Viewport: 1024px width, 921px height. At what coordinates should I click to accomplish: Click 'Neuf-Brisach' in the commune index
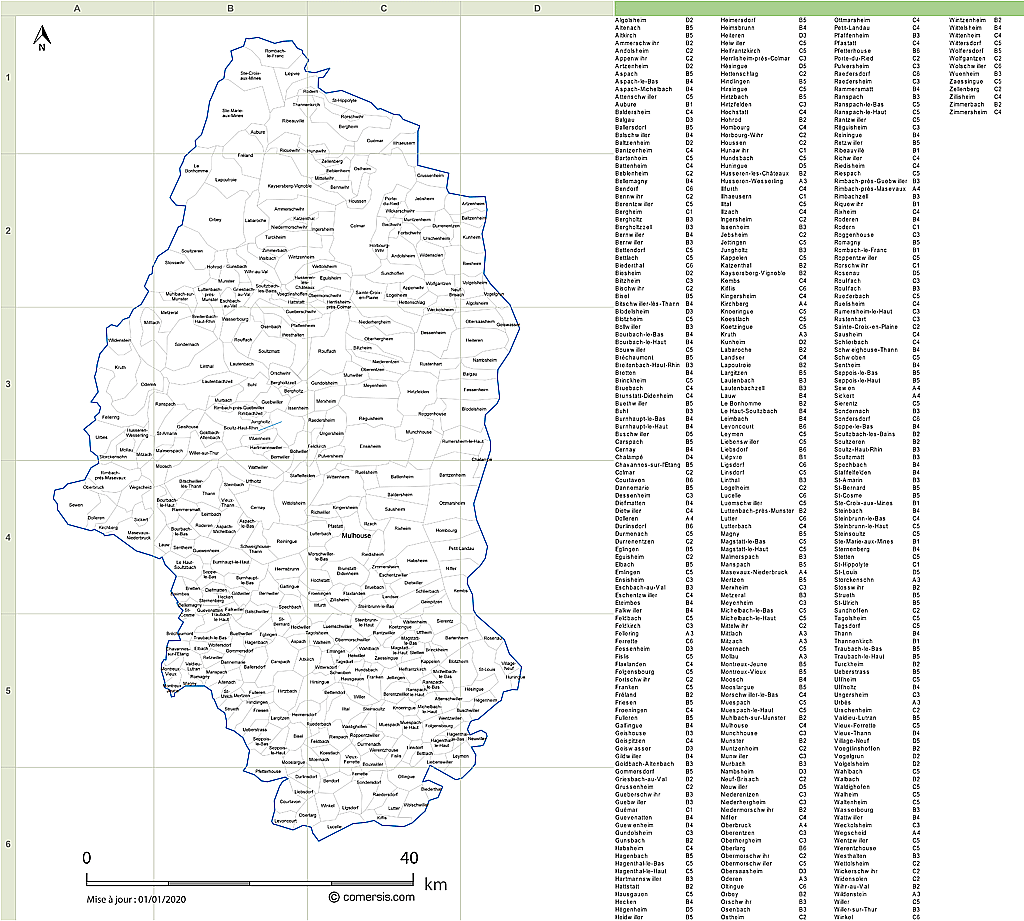point(739,779)
